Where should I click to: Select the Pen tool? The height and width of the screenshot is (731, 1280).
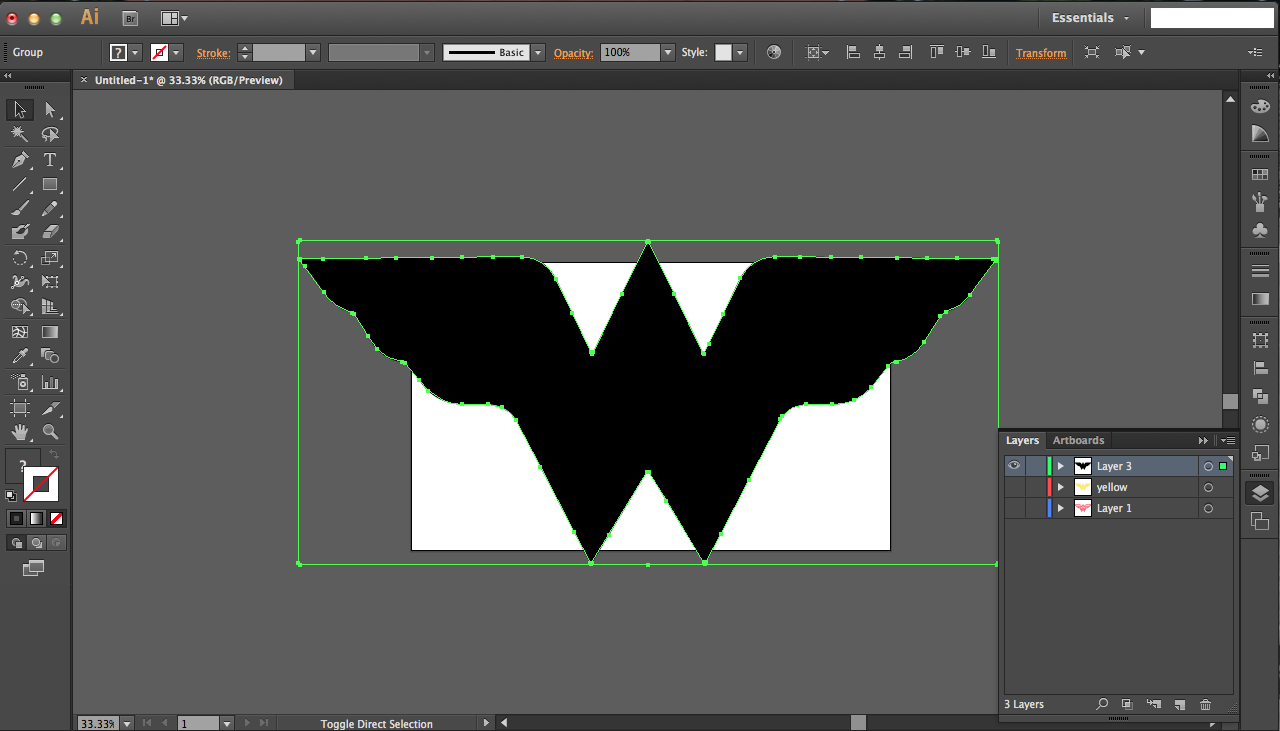[20, 160]
